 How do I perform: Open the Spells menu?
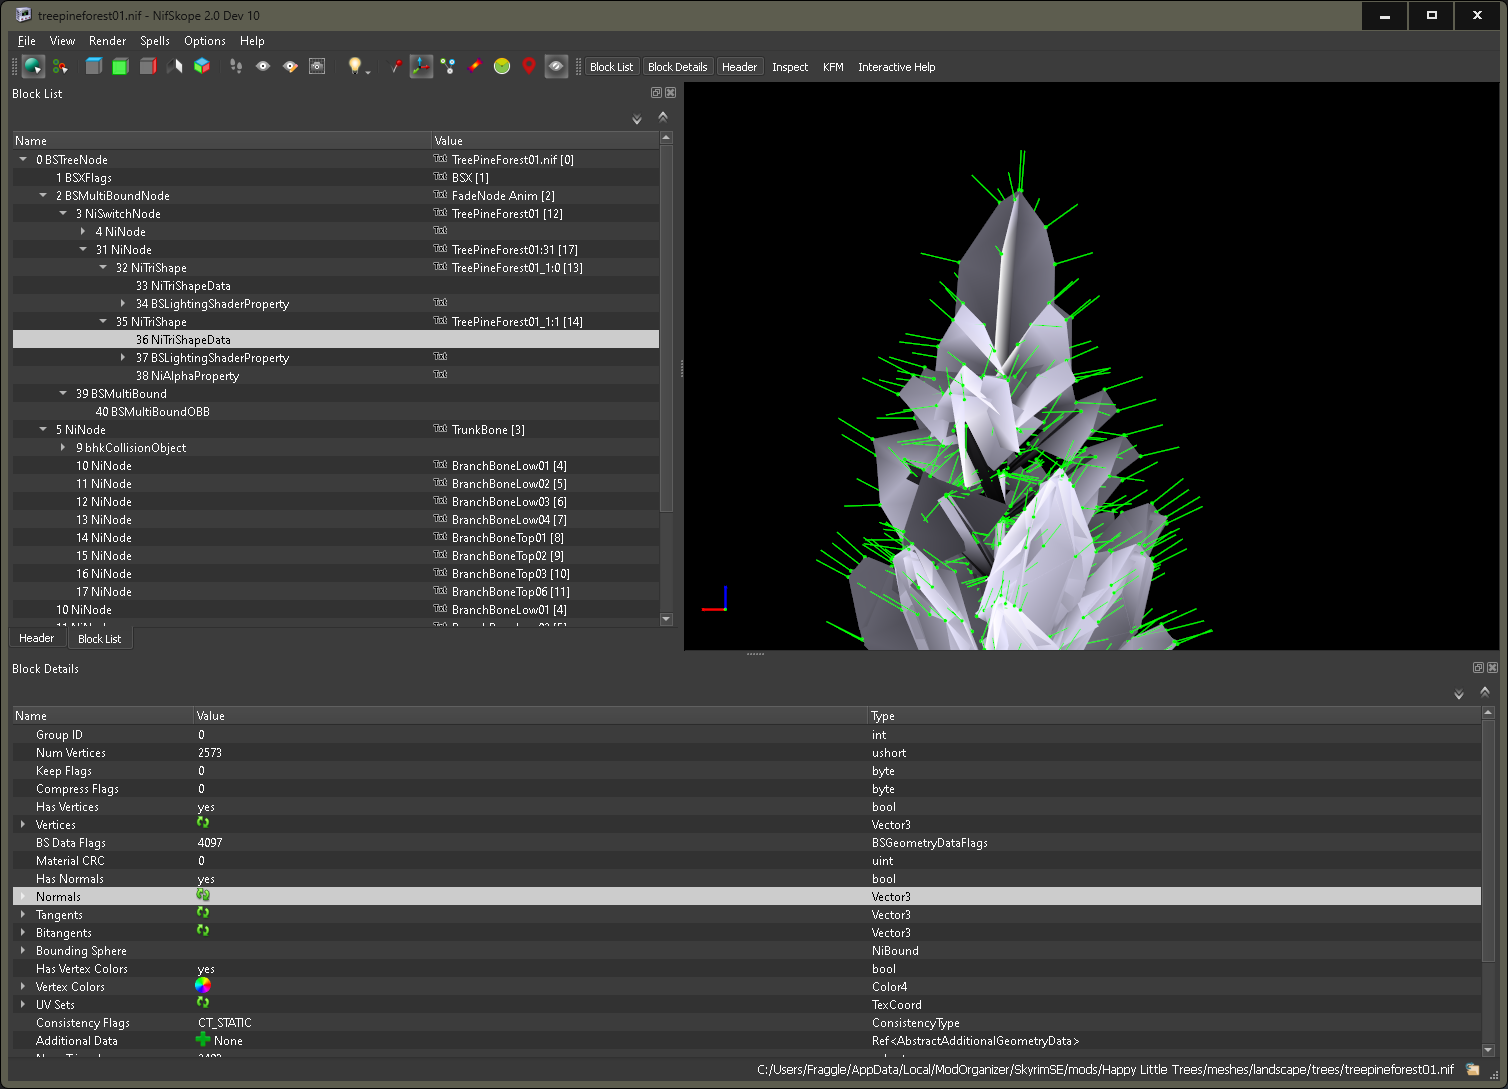[154, 41]
